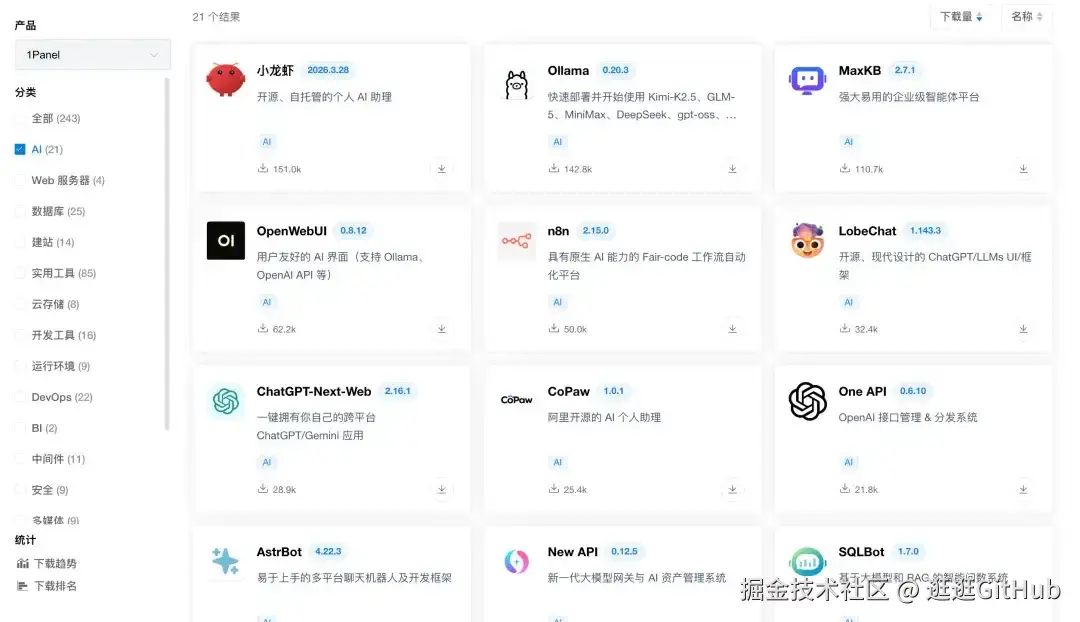This screenshot has height=622, width=1080.
Task: Click the 142.8k download count on Ollama
Action: pos(578,169)
